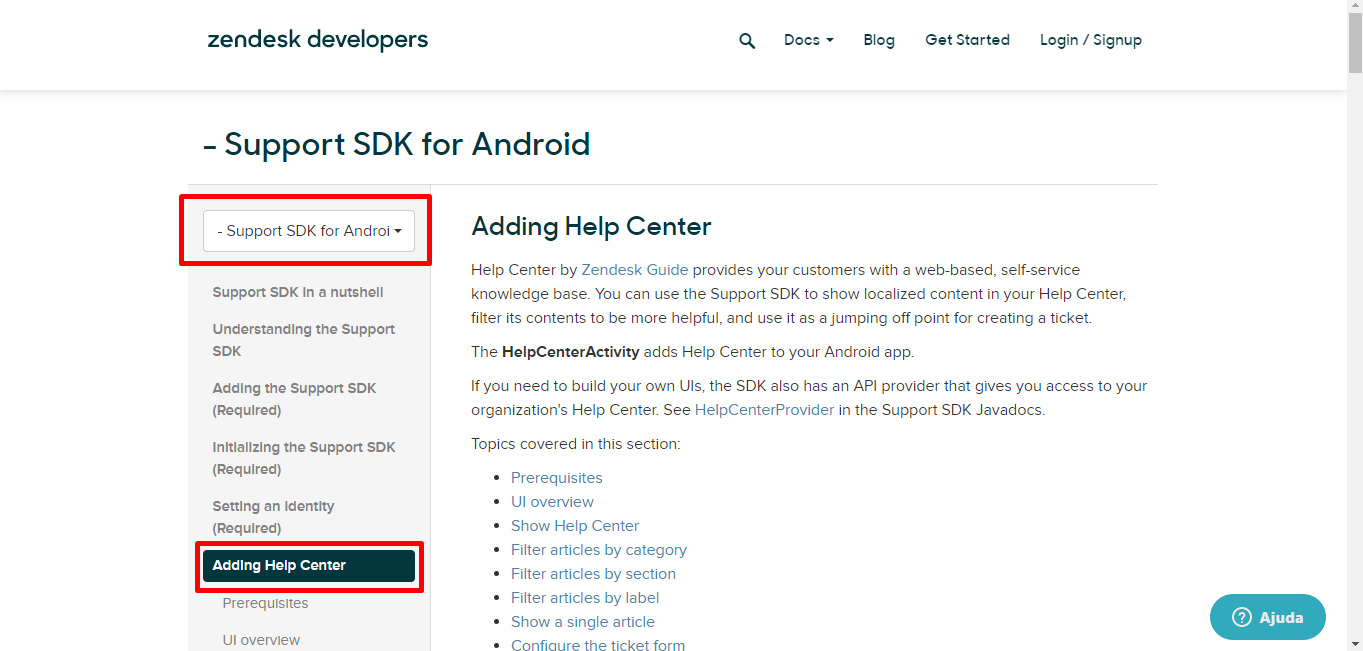
Task: Click the search magnifier icon
Action: tap(747, 41)
